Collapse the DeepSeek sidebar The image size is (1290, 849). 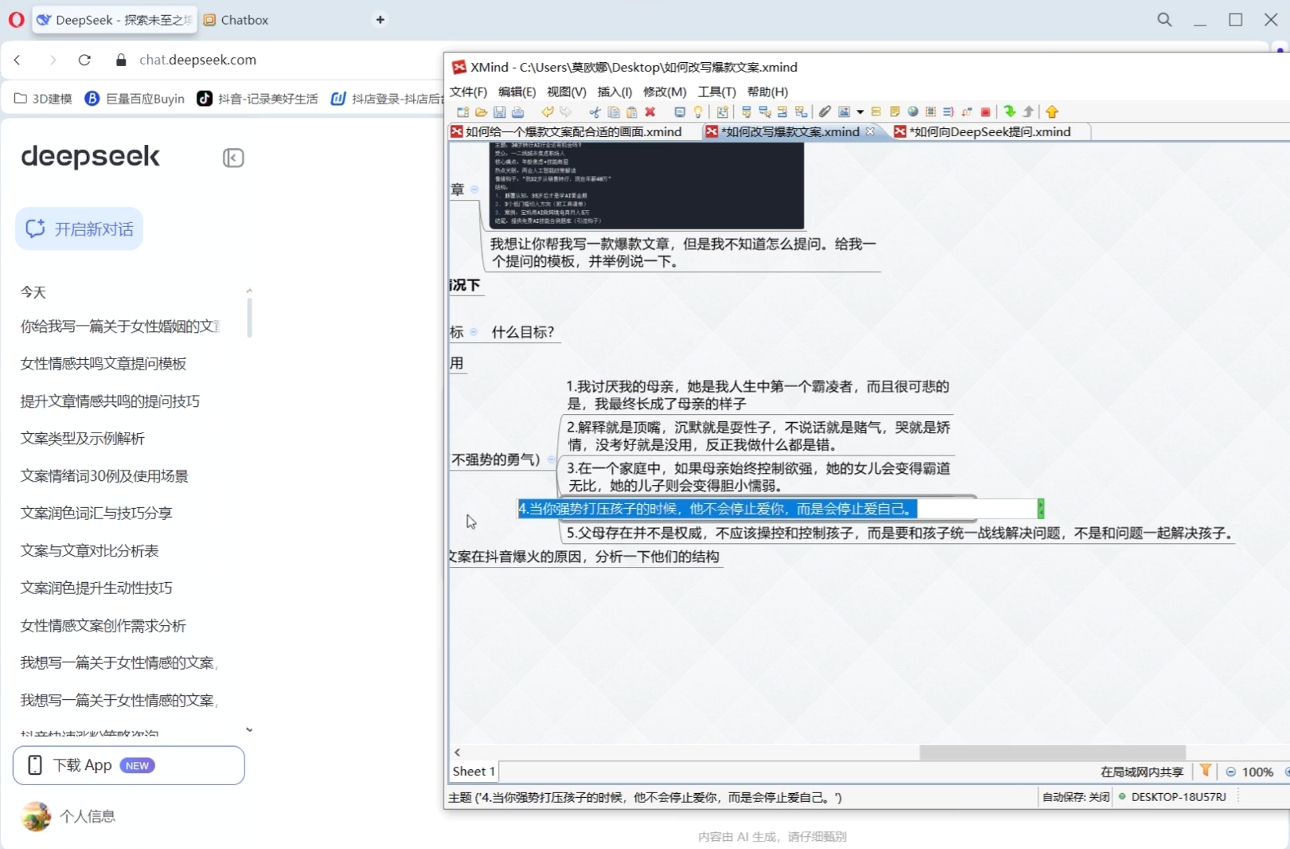click(x=233, y=158)
